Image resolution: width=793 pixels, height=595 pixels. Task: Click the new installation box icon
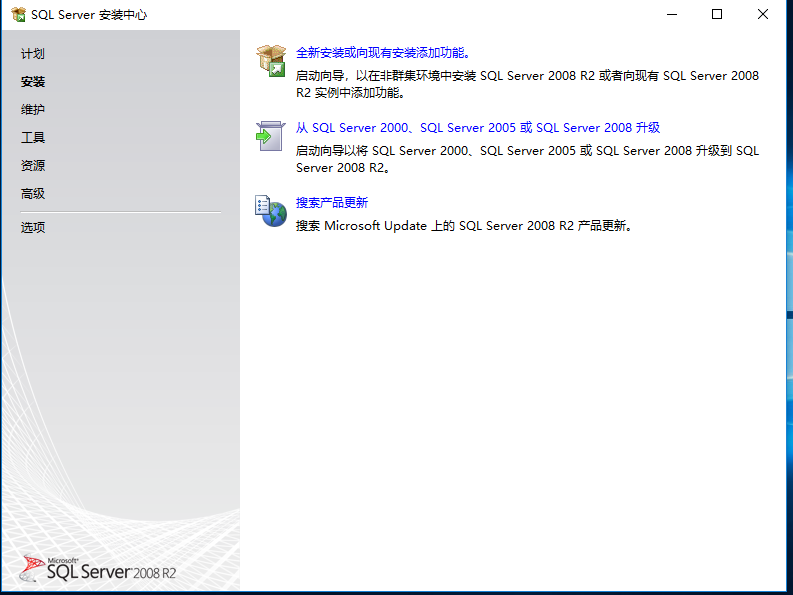[x=271, y=61]
